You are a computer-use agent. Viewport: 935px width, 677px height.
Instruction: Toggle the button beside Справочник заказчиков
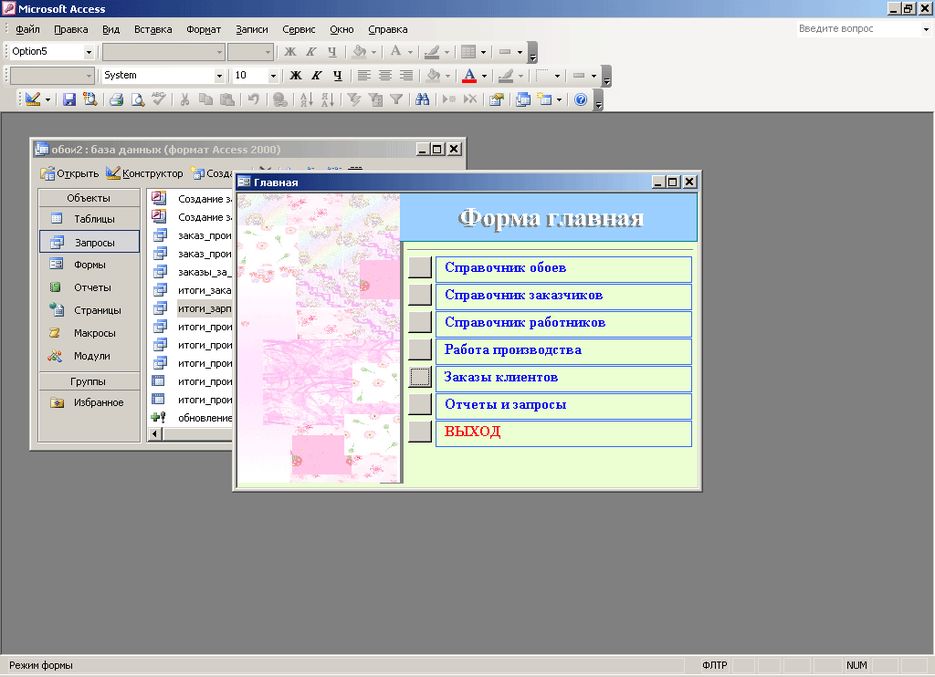pos(420,295)
